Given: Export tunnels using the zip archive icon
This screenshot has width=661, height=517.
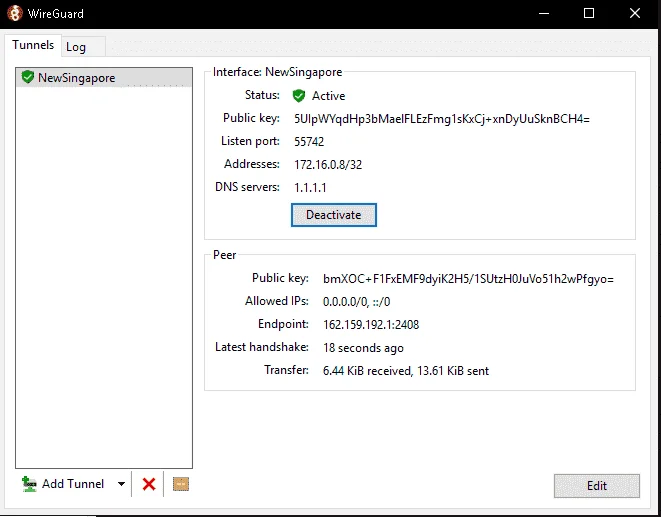Looking at the screenshot, I should point(181,484).
